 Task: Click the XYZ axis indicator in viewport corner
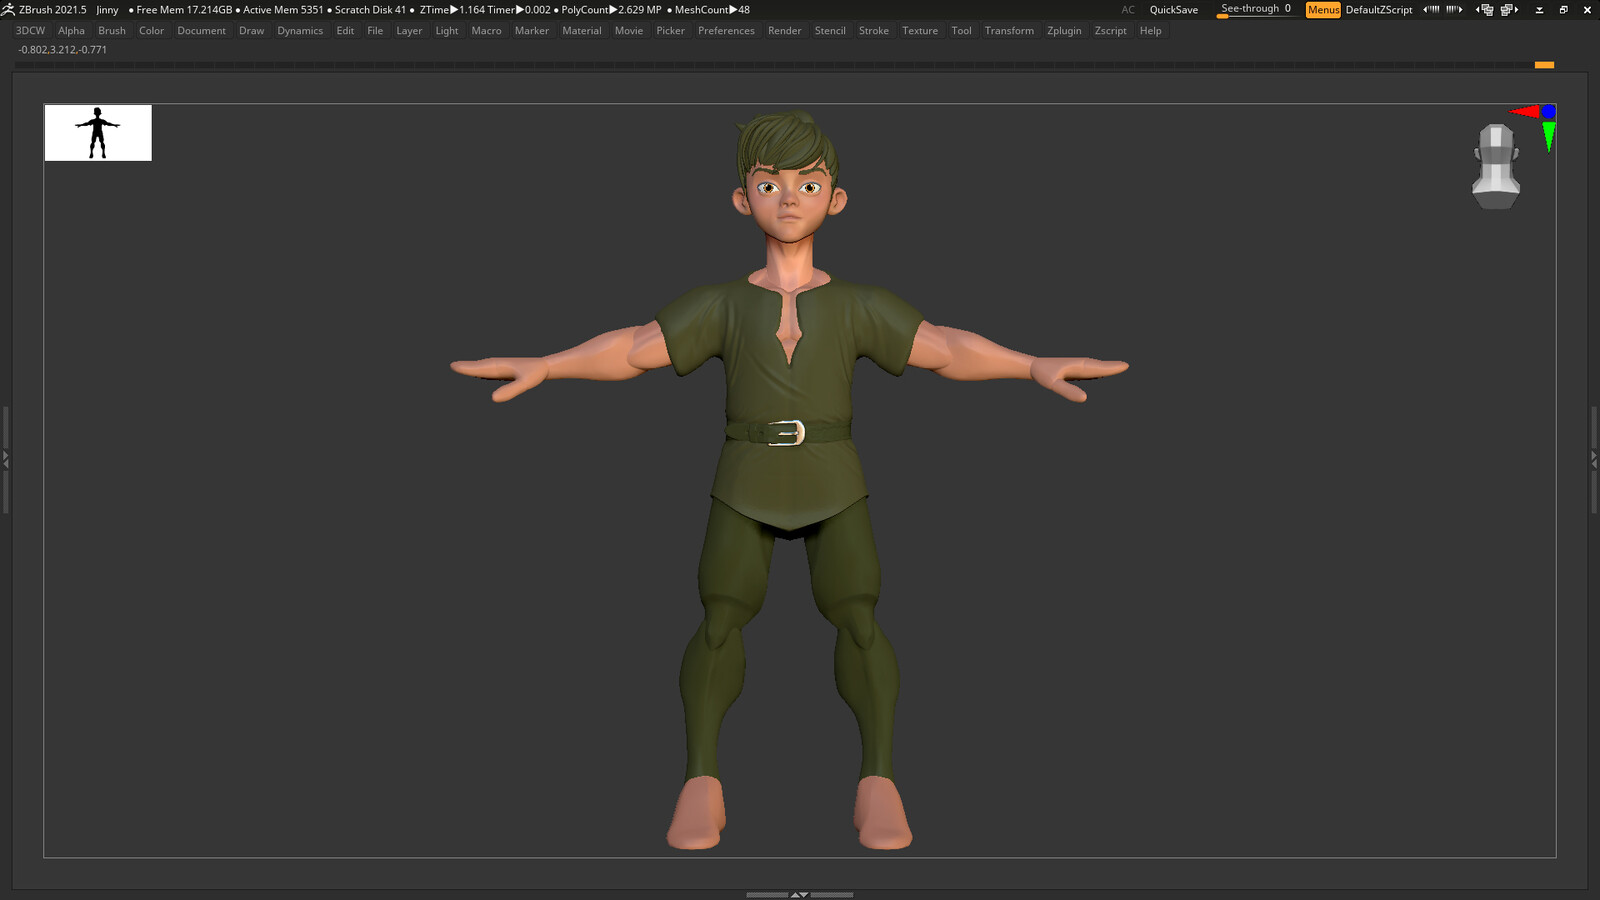pos(1536,126)
